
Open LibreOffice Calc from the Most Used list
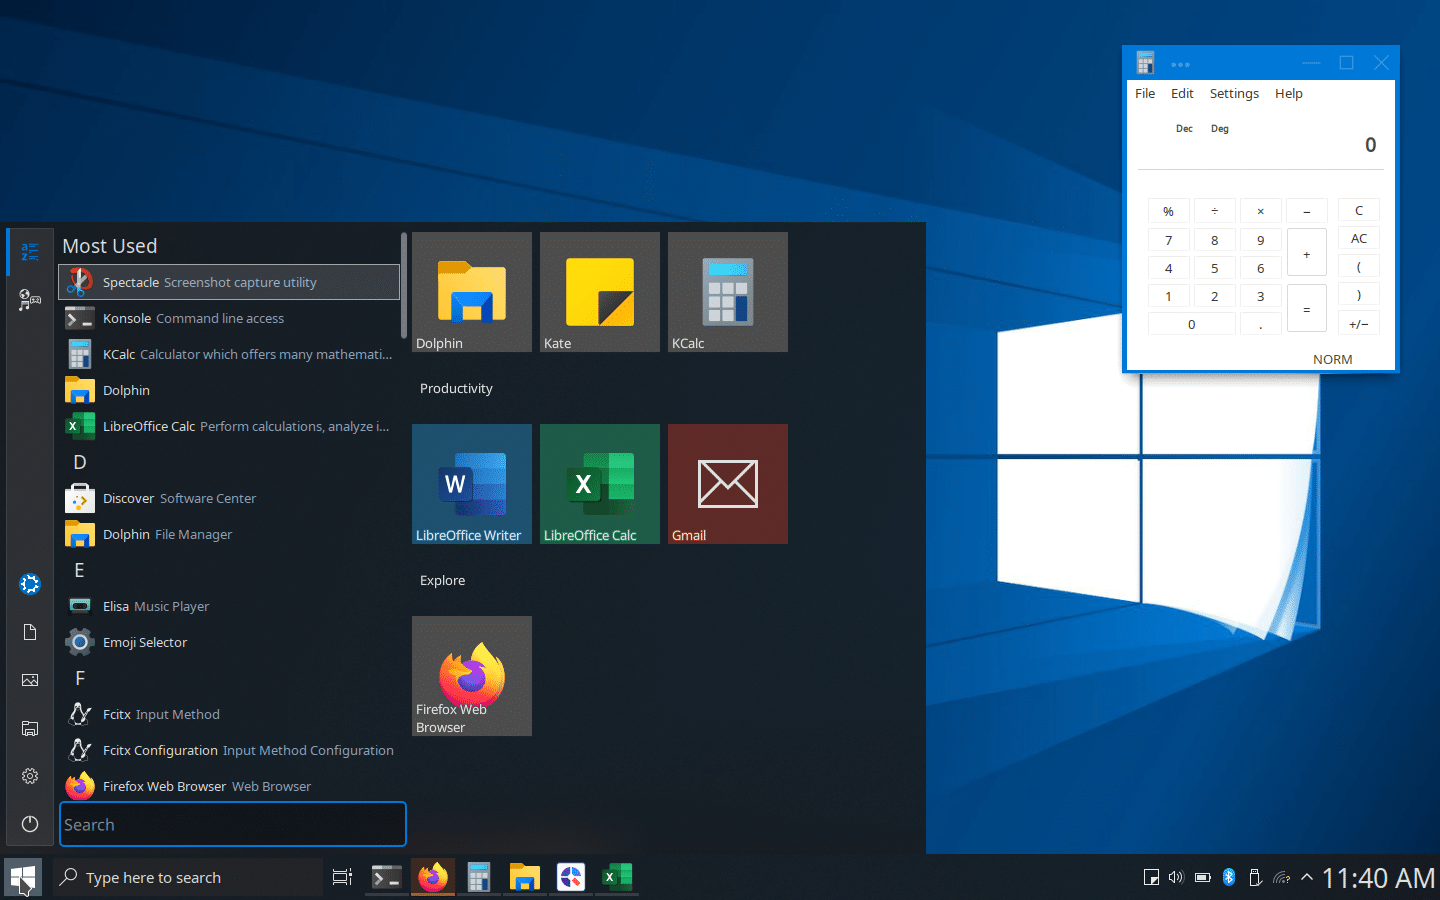point(229,426)
